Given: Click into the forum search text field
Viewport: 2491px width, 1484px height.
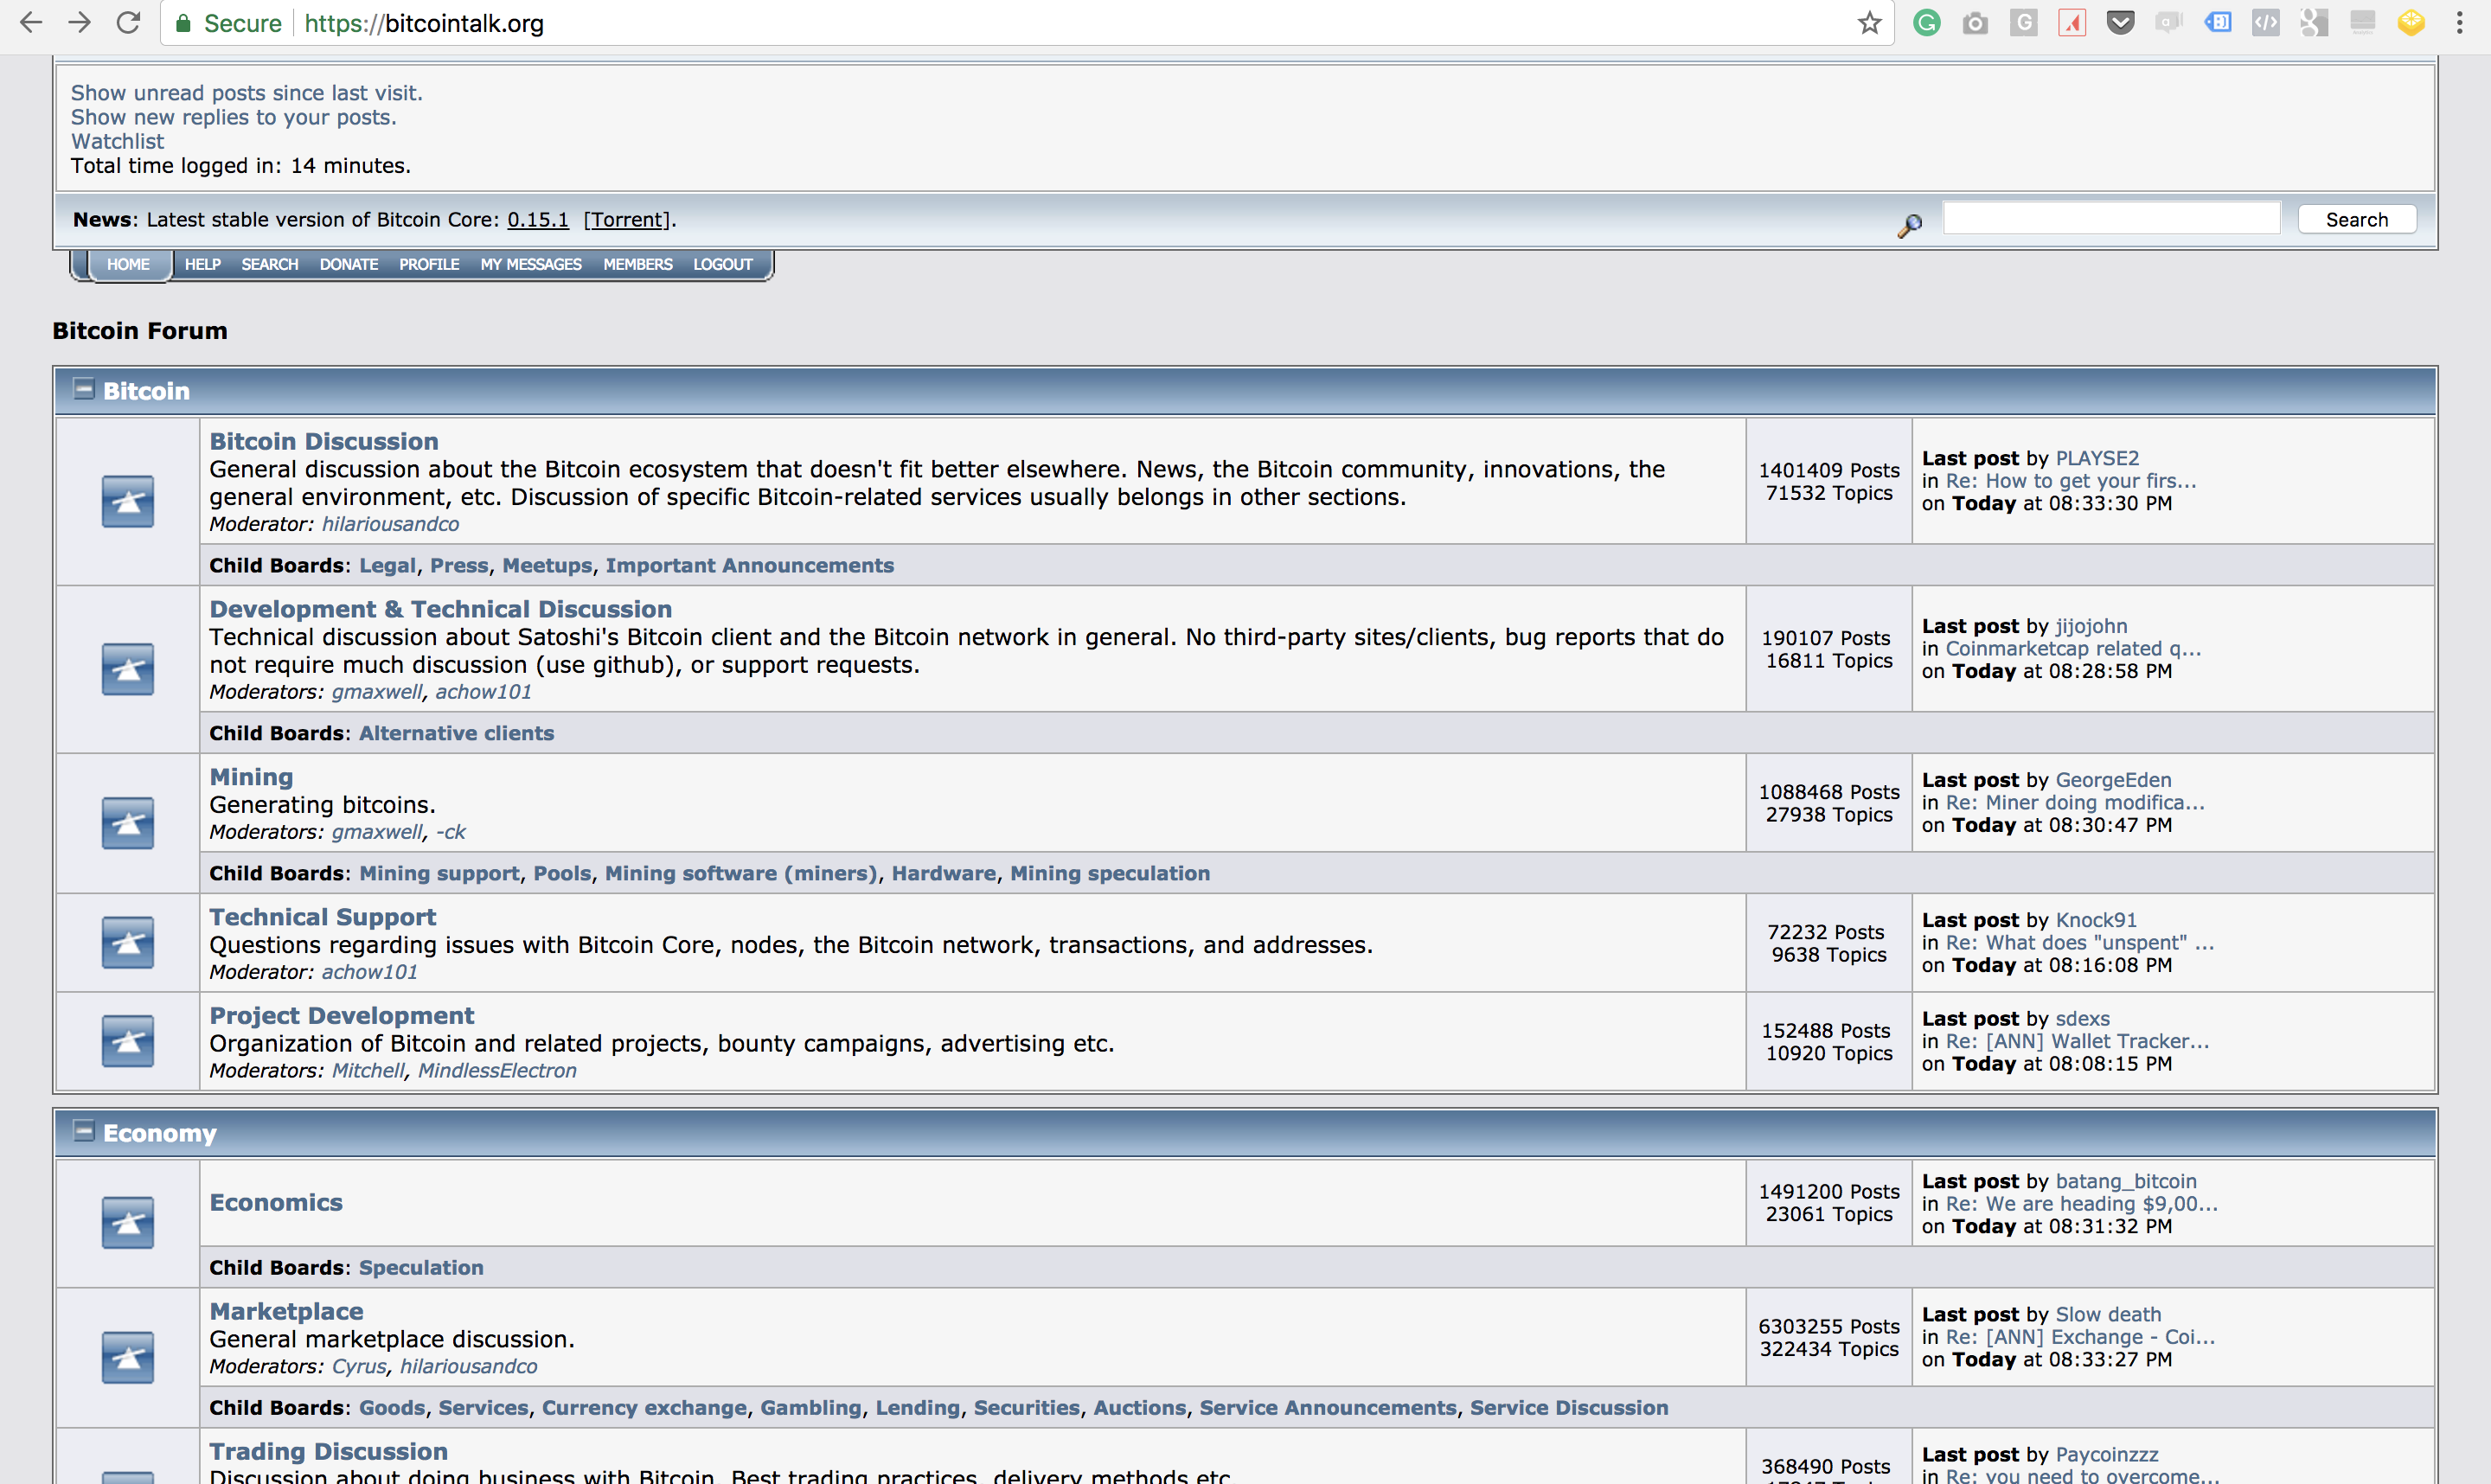Looking at the screenshot, I should [x=2110, y=219].
